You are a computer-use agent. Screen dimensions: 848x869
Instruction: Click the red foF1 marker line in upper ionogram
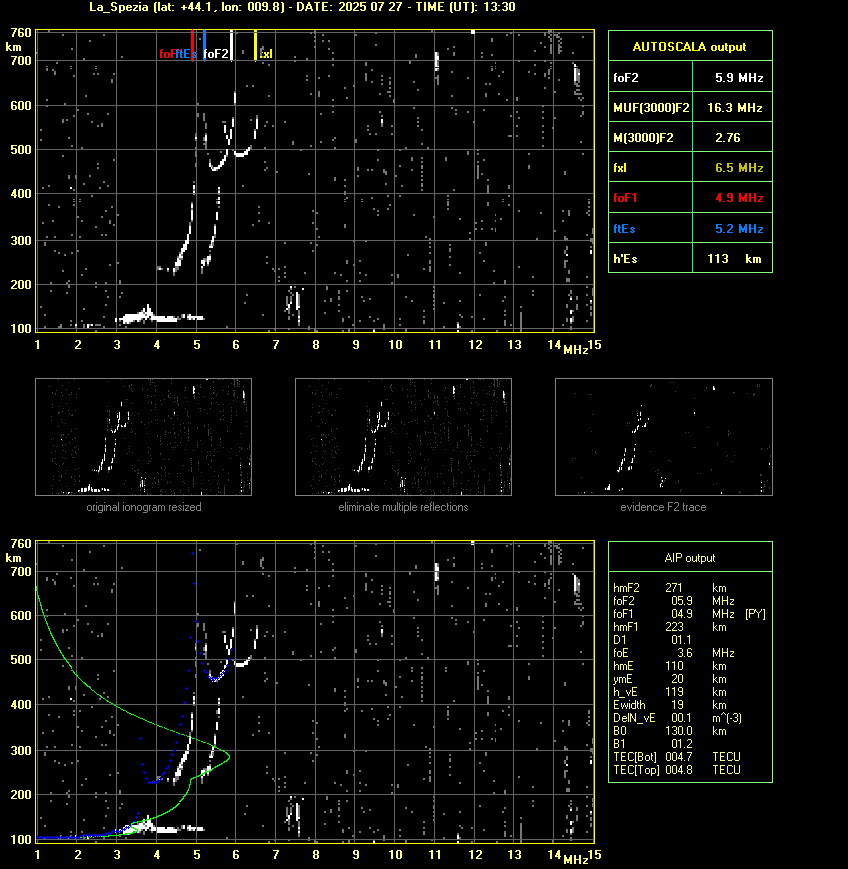click(x=192, y=45)
